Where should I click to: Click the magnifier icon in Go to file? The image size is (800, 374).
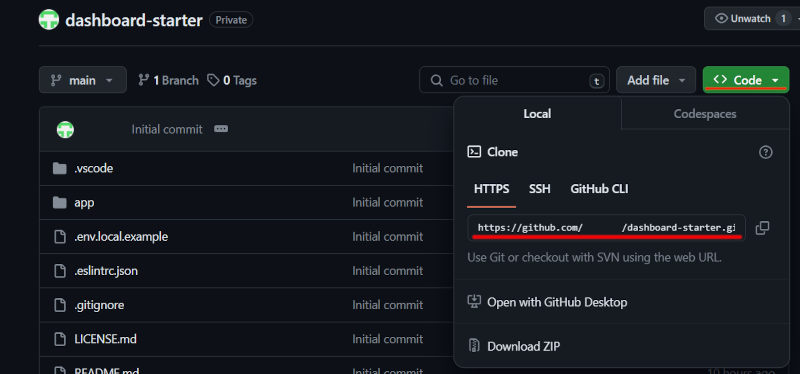point(436,80)
